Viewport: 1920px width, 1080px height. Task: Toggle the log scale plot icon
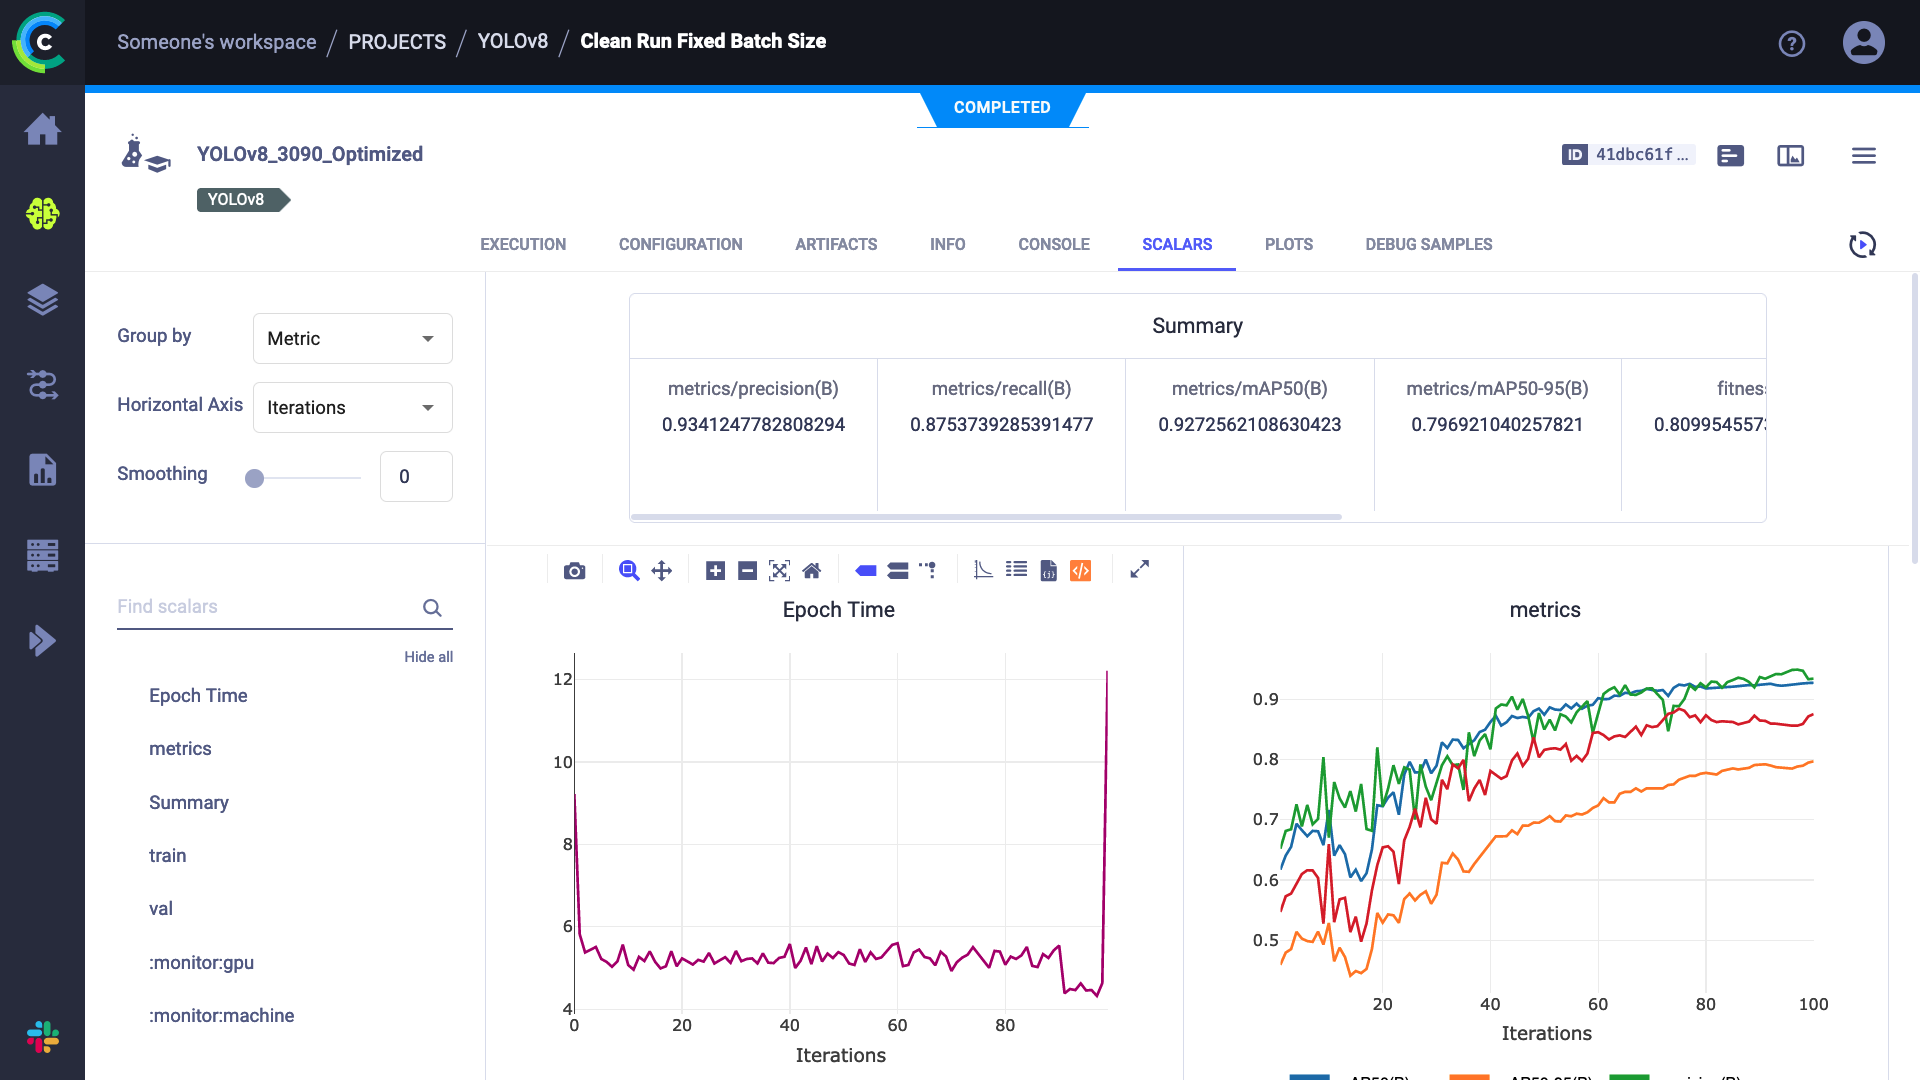click(983, 570)
